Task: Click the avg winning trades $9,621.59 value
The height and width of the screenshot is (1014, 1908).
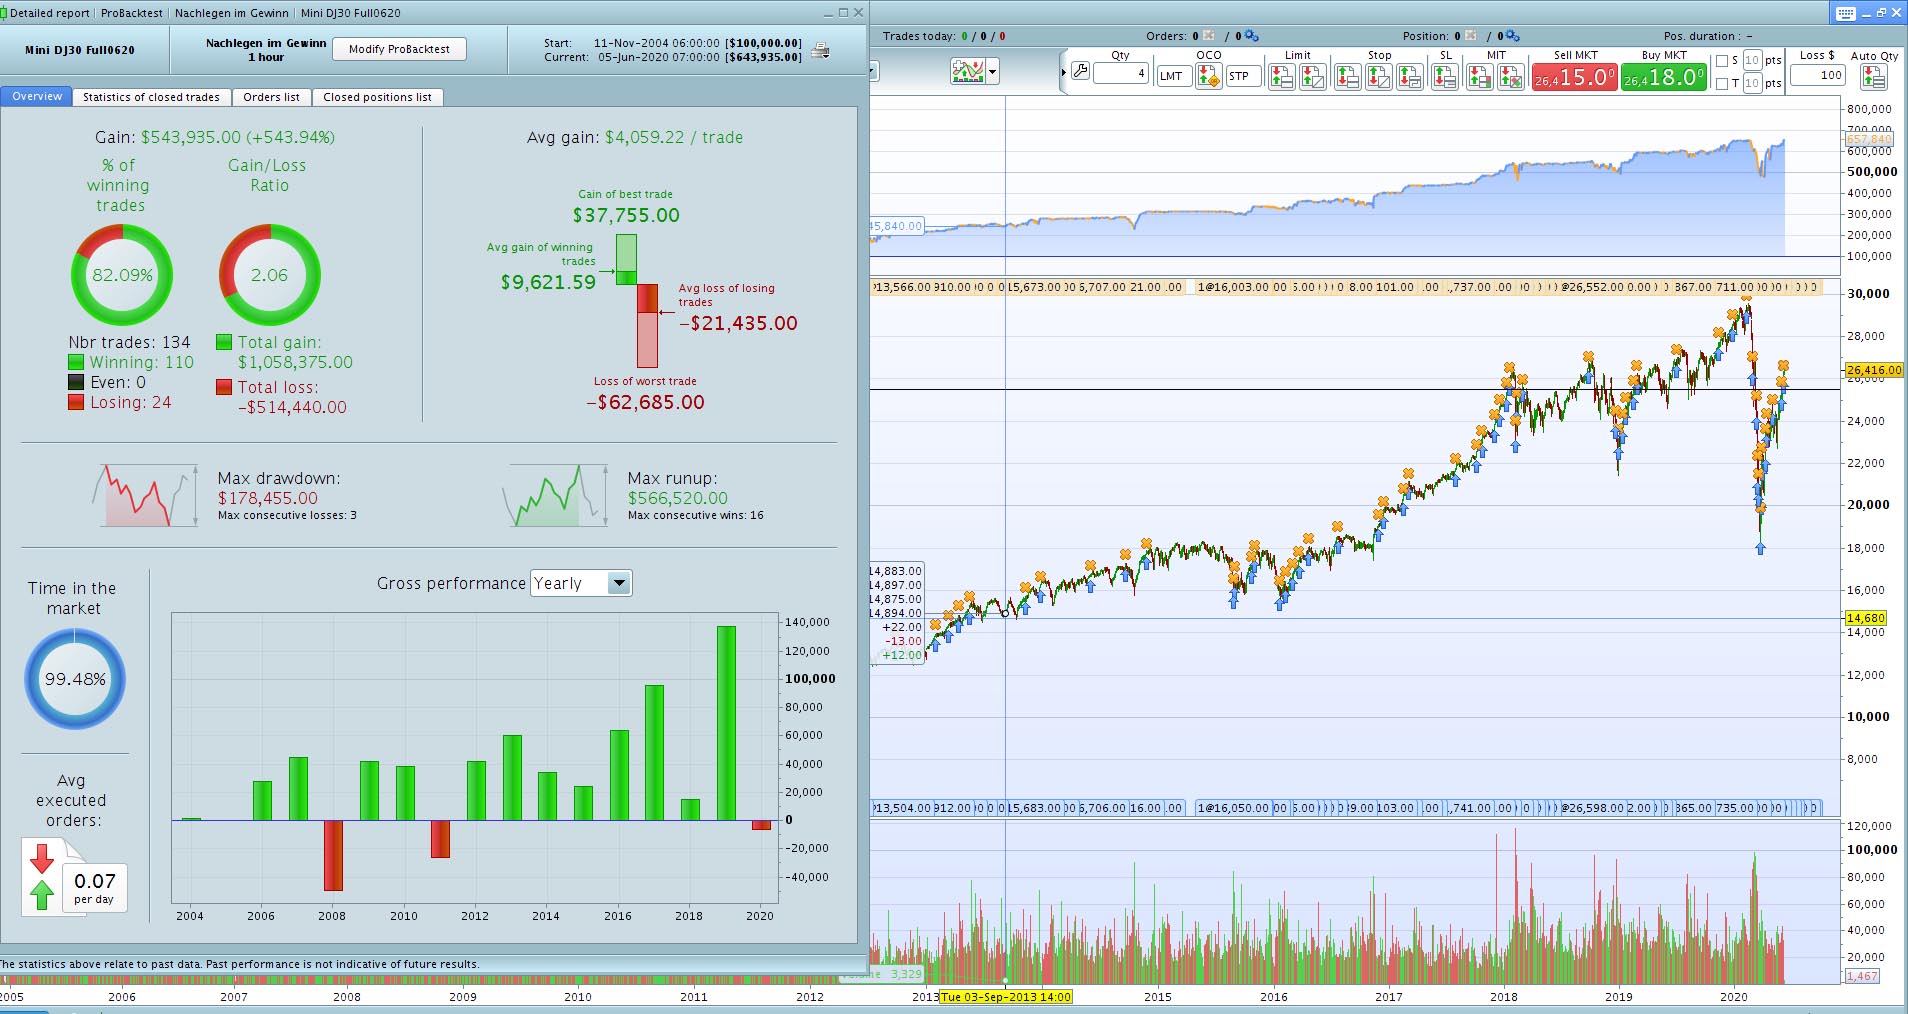Action: 548,282
